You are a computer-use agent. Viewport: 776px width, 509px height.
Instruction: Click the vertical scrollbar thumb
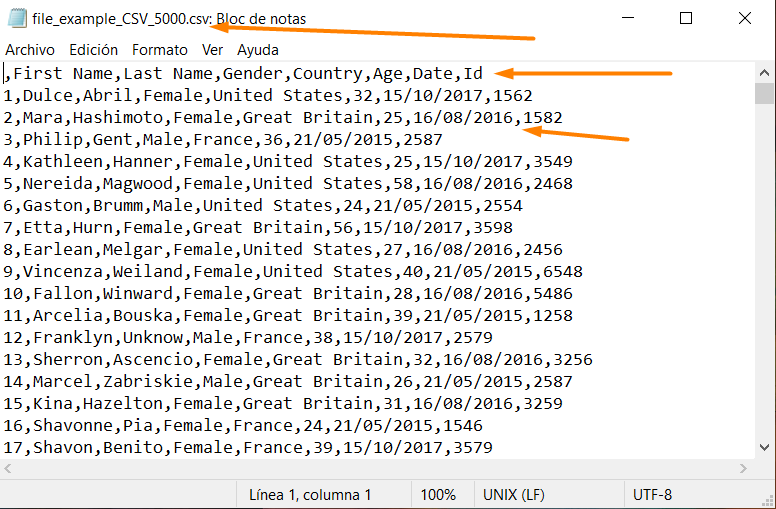point(765,94)
